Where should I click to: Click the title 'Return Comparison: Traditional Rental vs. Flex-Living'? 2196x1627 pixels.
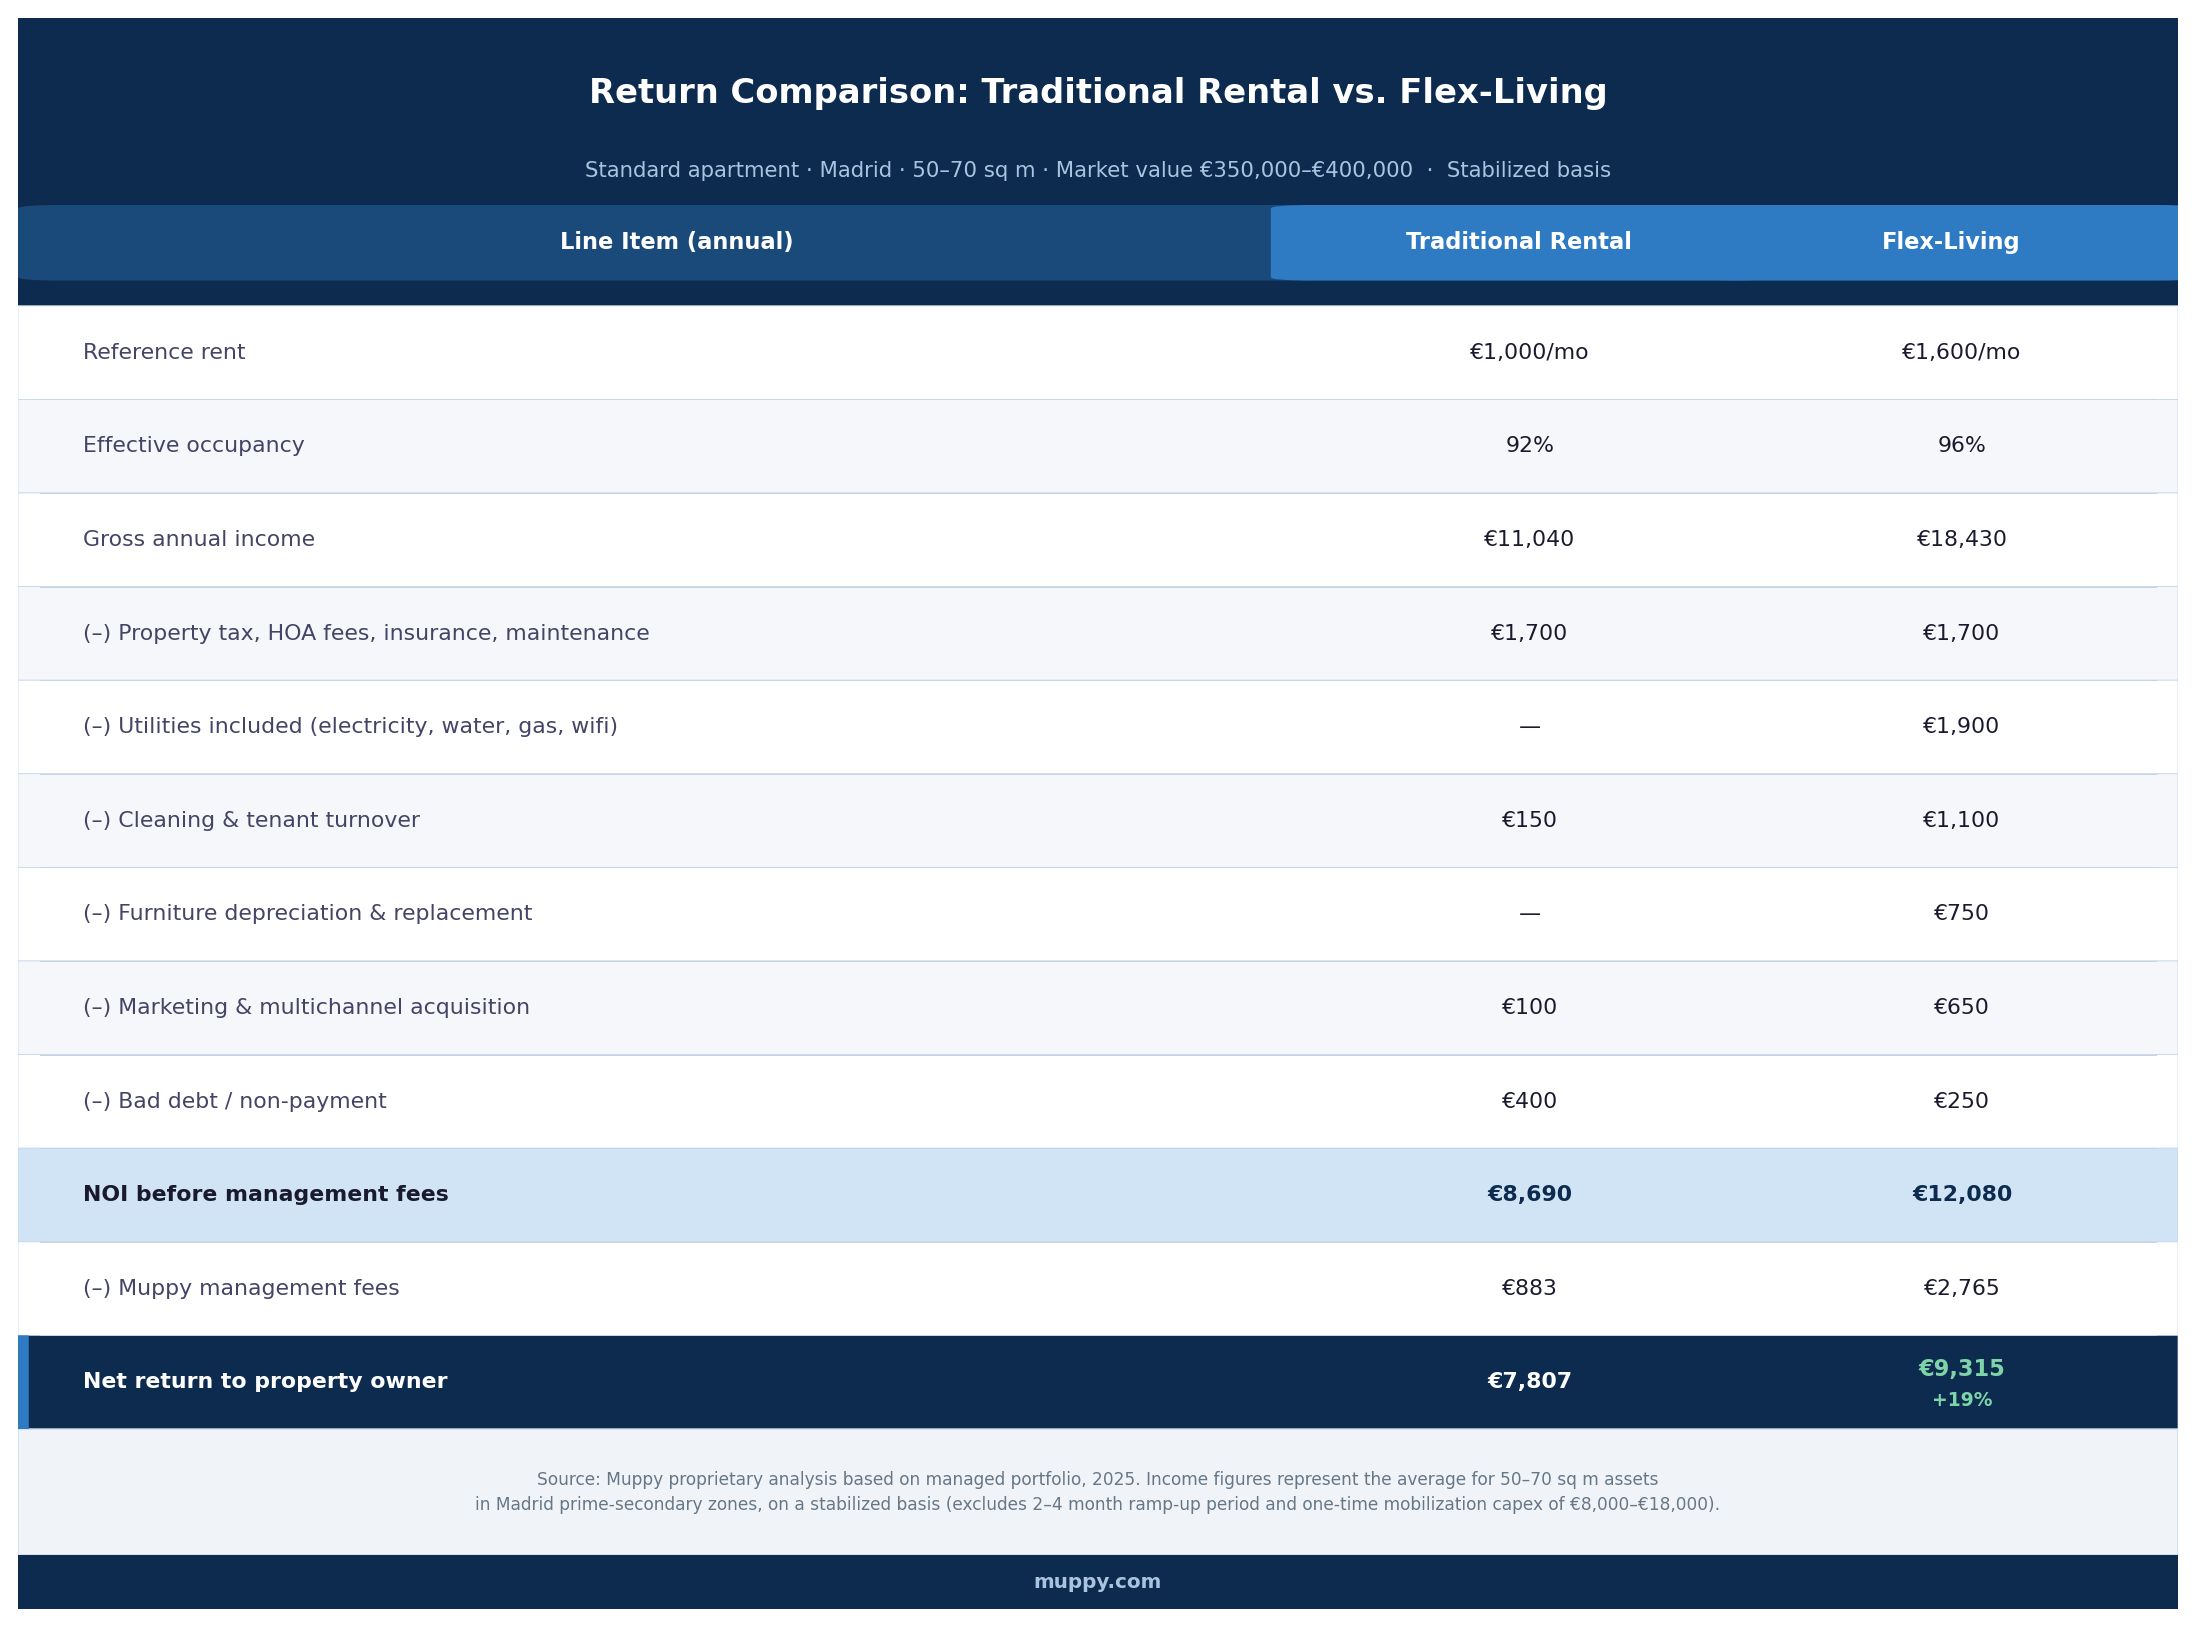pyautogui.click(x=1098, y=93)
